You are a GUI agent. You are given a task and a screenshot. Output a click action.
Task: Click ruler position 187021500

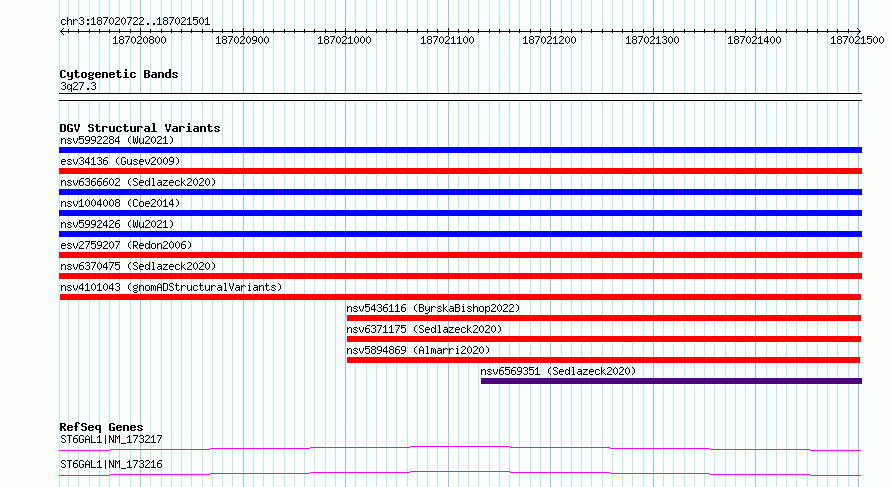pos(857,40)
